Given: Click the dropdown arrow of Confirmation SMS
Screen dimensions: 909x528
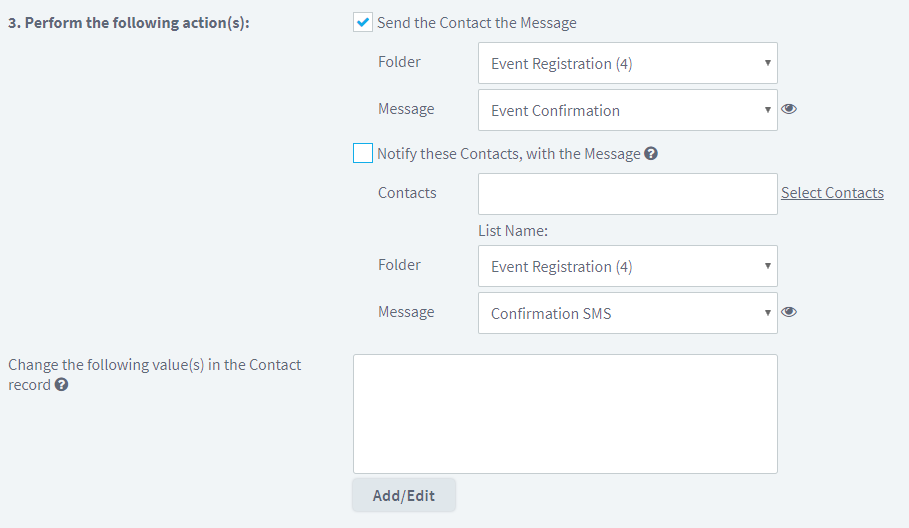Looking at the screenshot, I should (x=768, y=312).
